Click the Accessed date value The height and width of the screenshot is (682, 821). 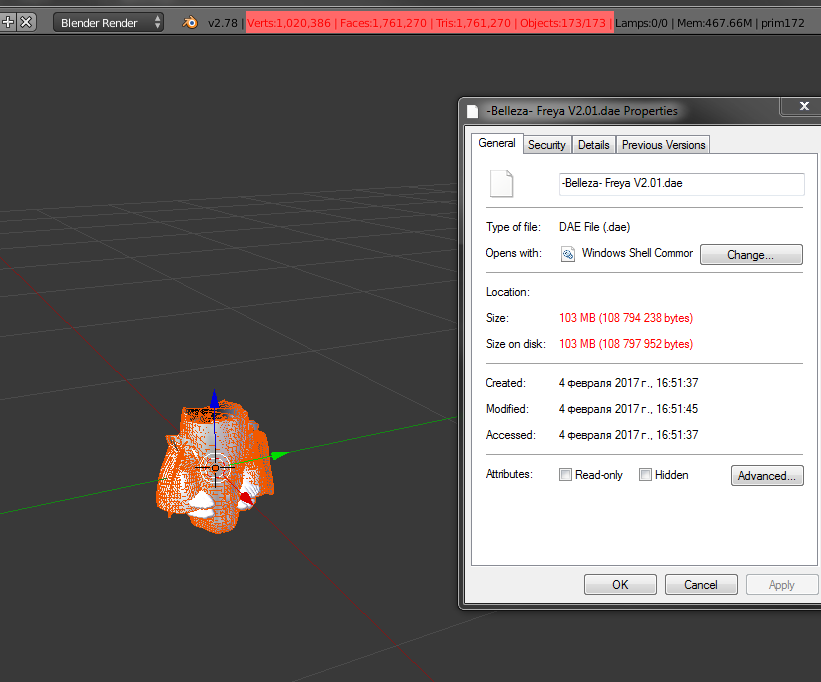coord(629,435)
